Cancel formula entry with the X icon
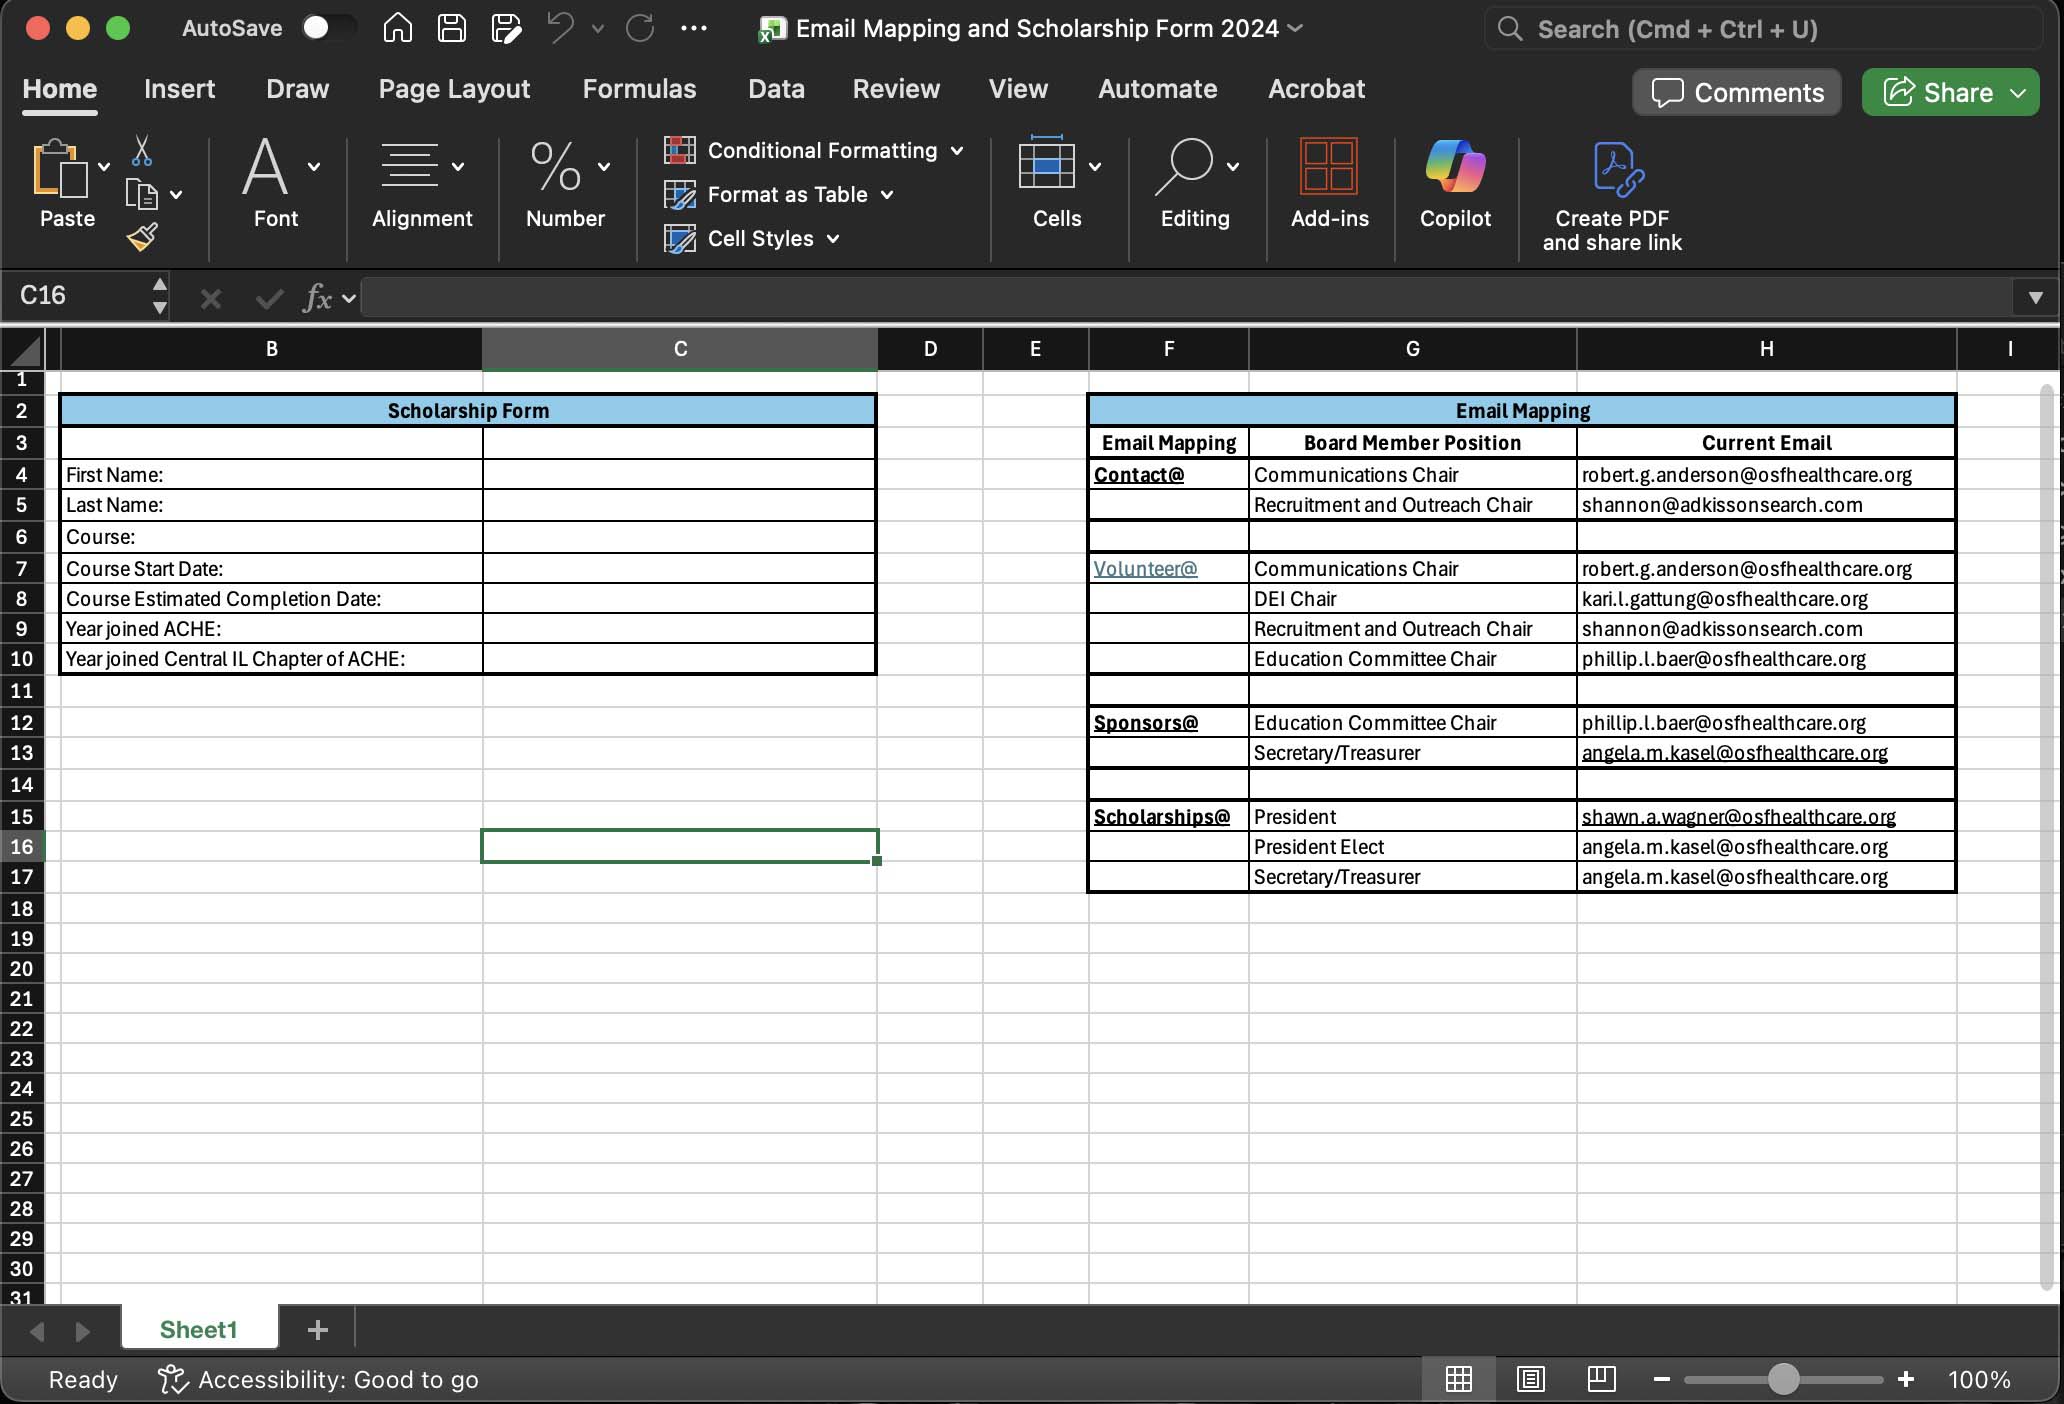The image size is (2064, 1404). pyautogui.click(x=210, y=298)
